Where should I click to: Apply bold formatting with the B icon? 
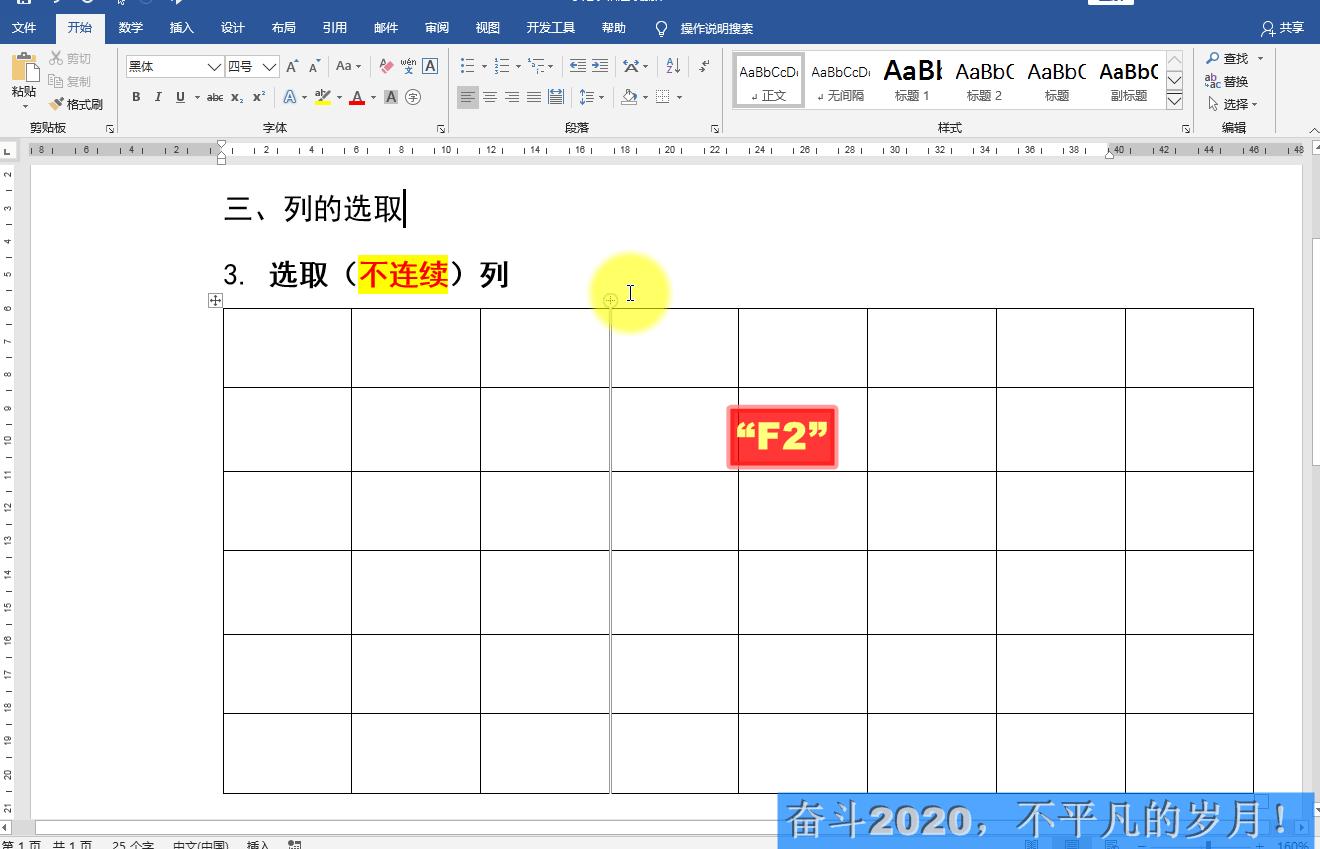[x=136, y=97]
